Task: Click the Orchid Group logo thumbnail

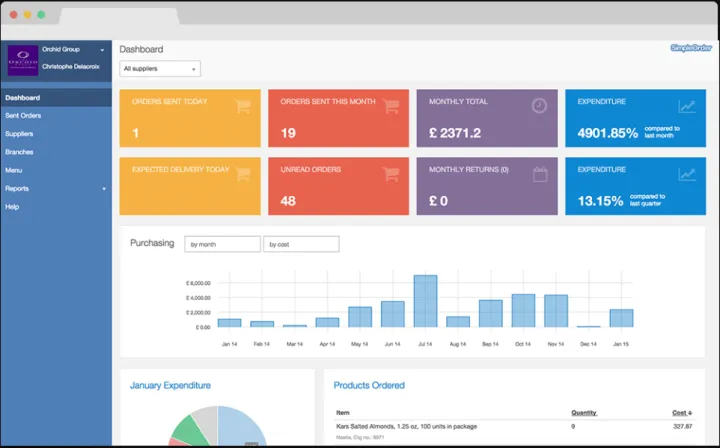Action: pos(22,60)
